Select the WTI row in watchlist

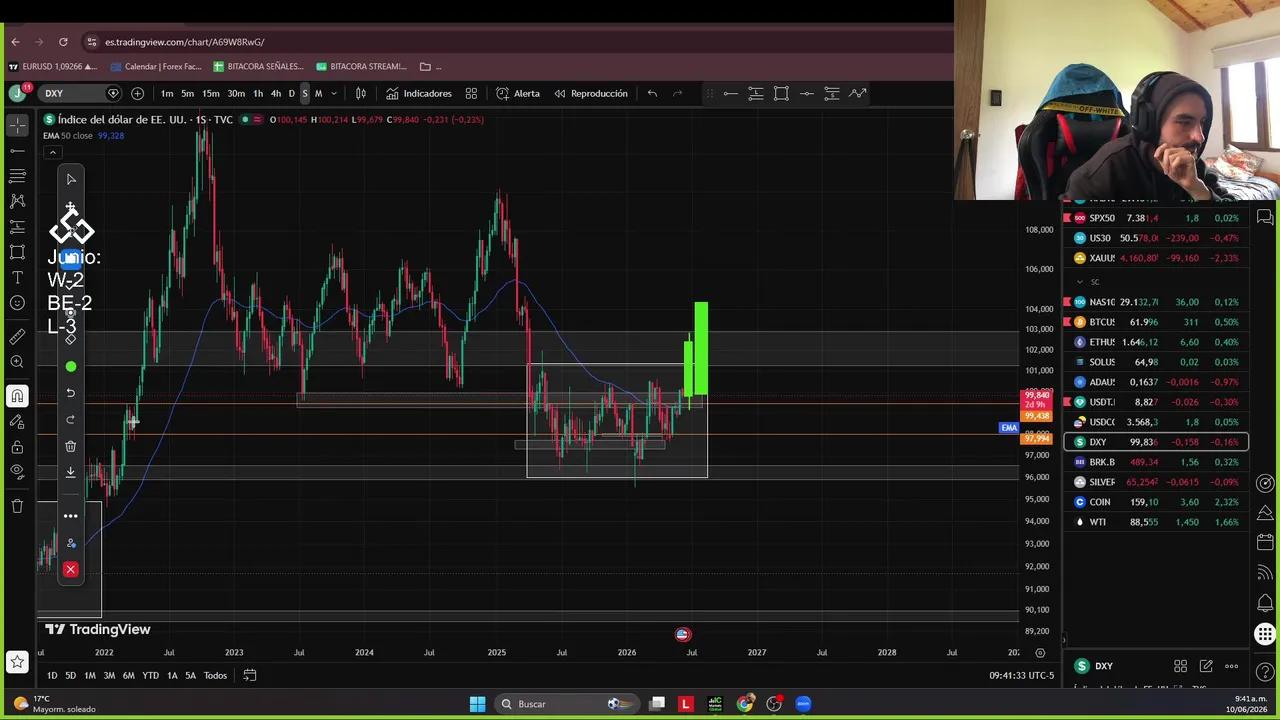click(x=1156, y=522)
